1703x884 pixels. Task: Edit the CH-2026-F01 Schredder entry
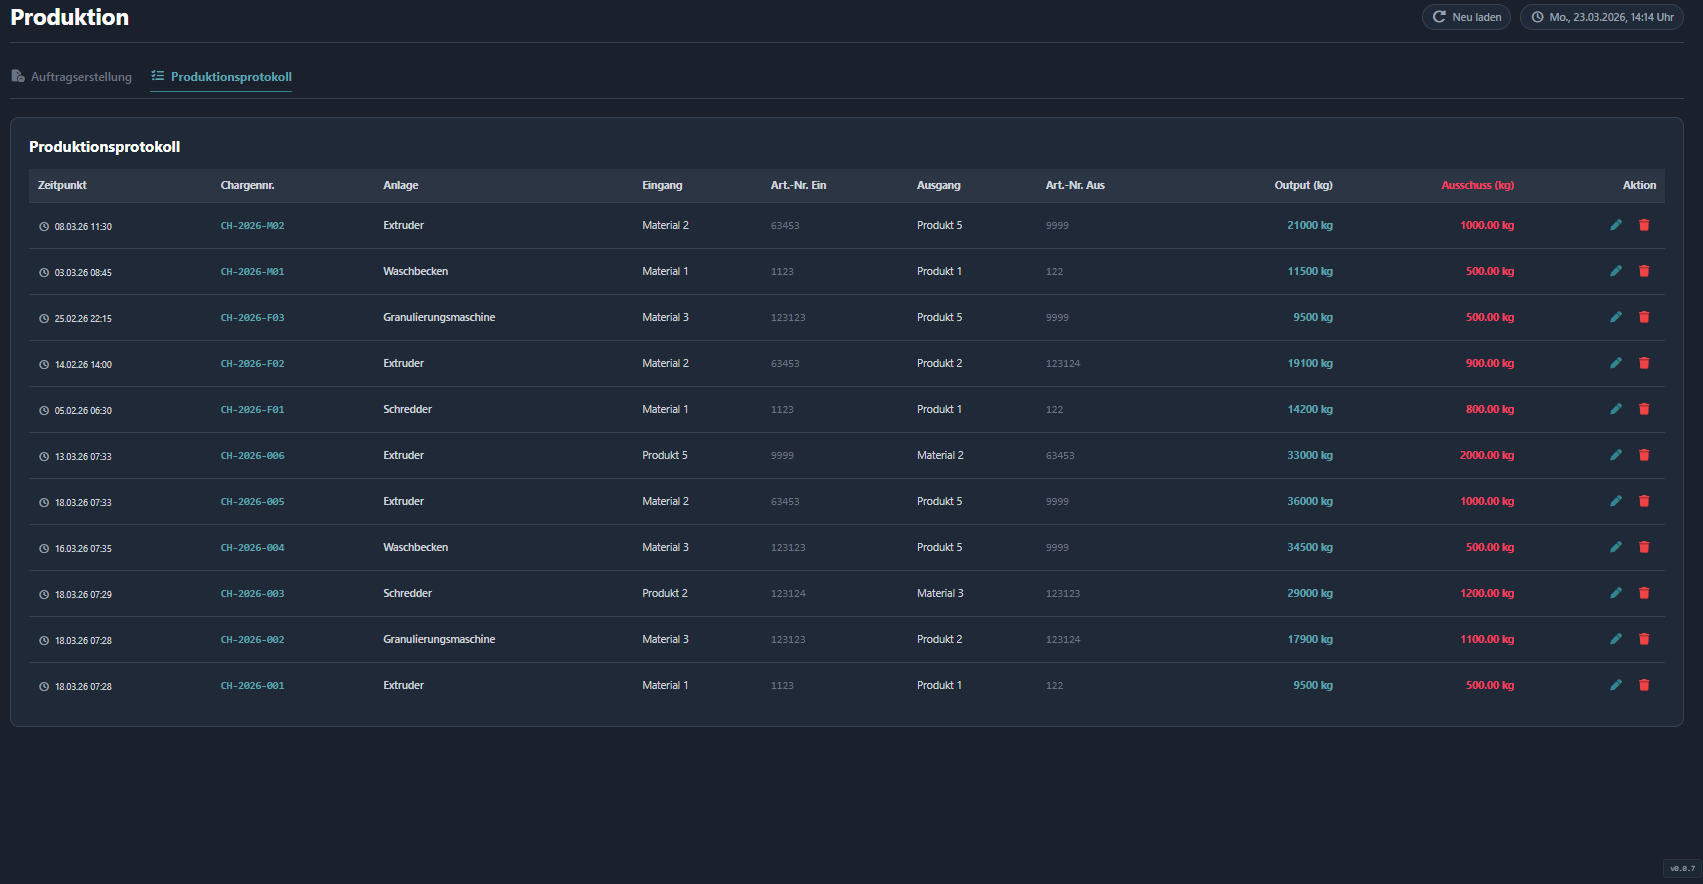pos(1615,409)
